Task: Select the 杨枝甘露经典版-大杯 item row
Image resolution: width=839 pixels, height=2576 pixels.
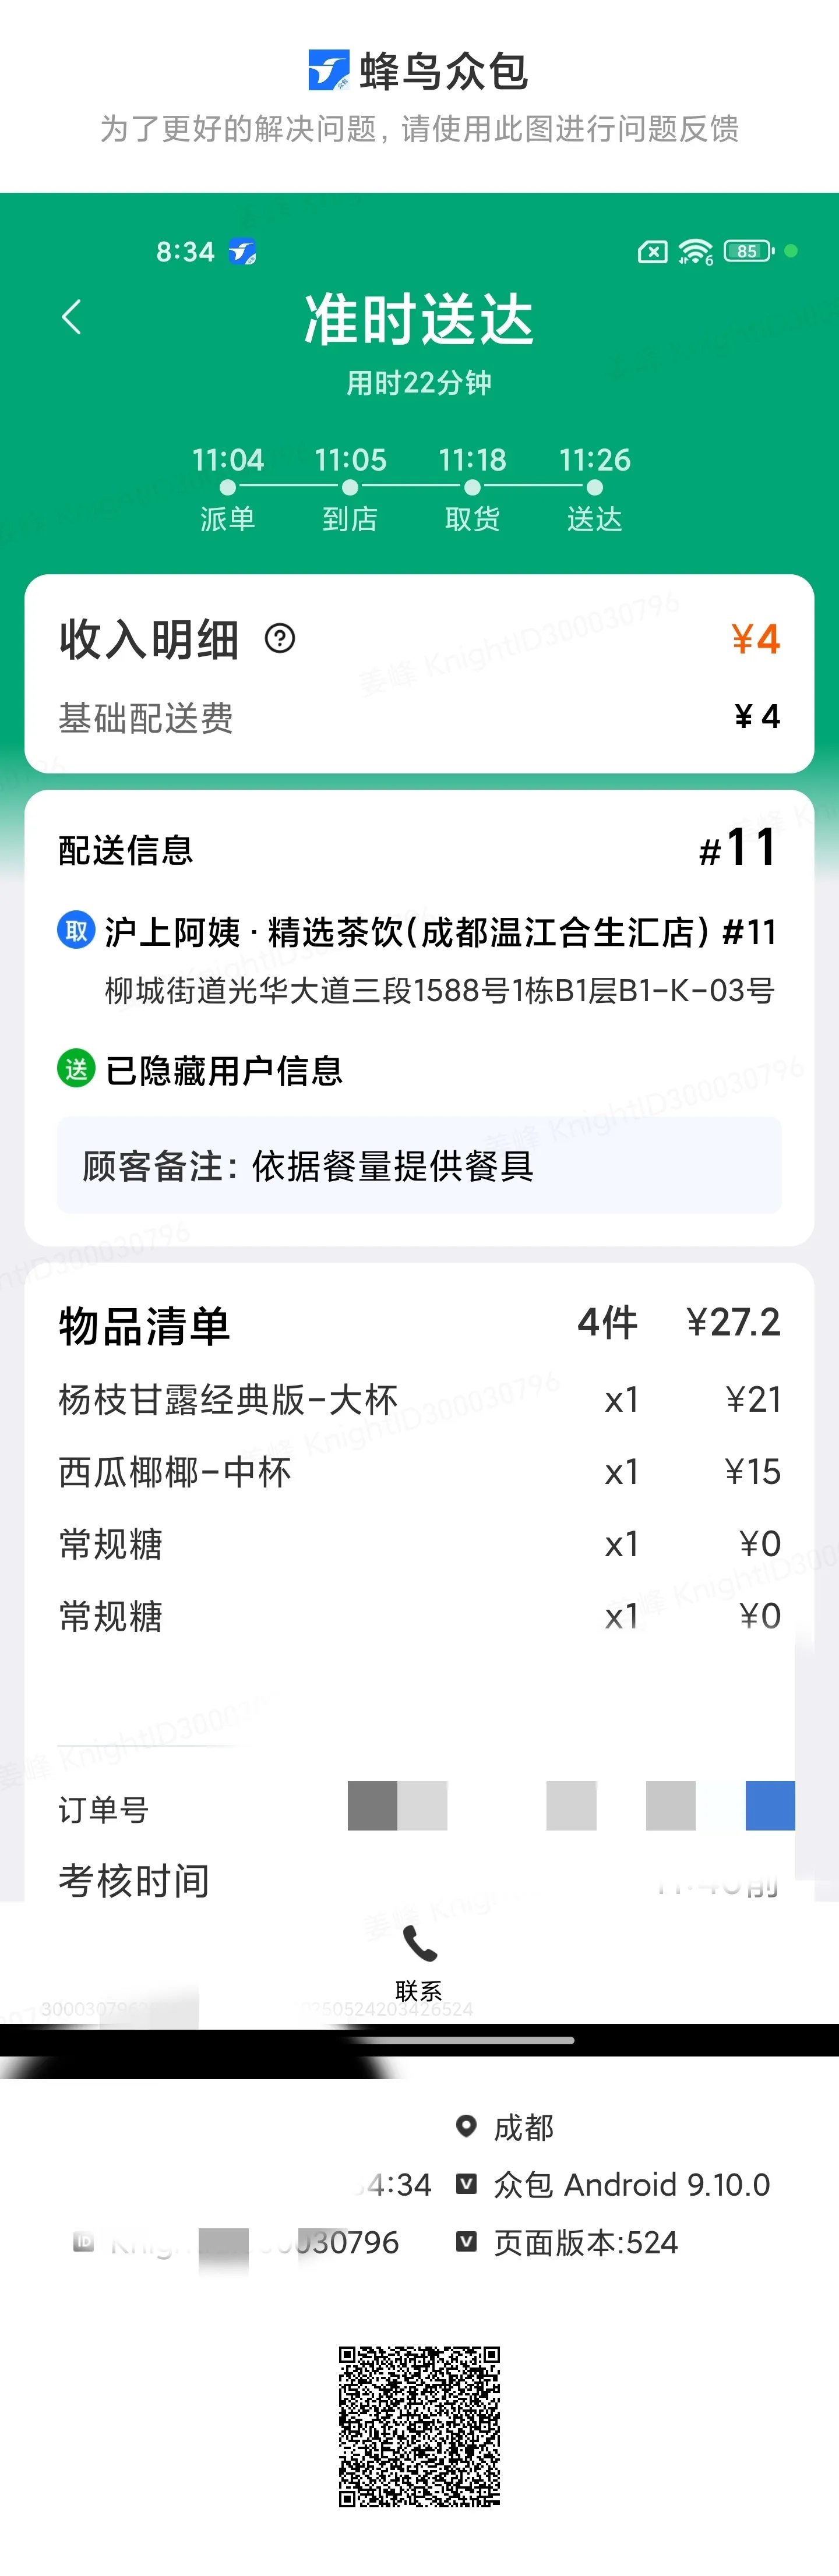Action: tap(419, 1399)
